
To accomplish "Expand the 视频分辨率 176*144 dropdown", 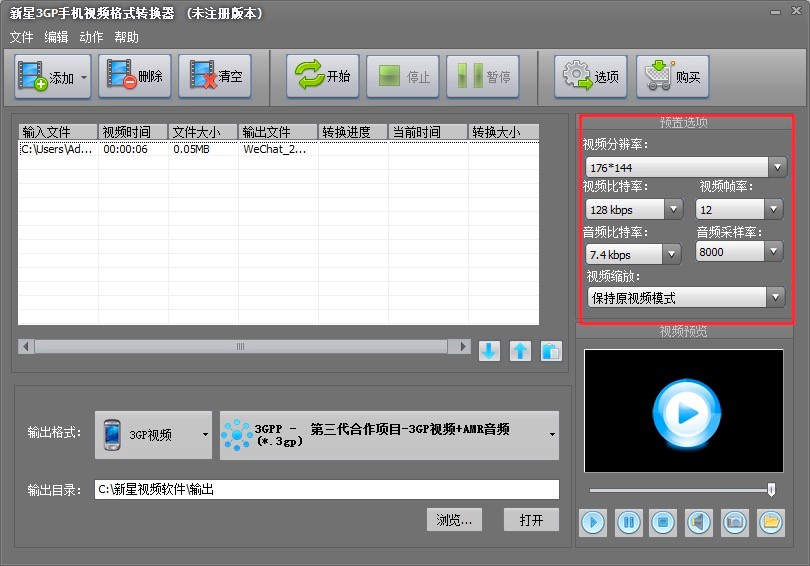I will coord(685,166).
